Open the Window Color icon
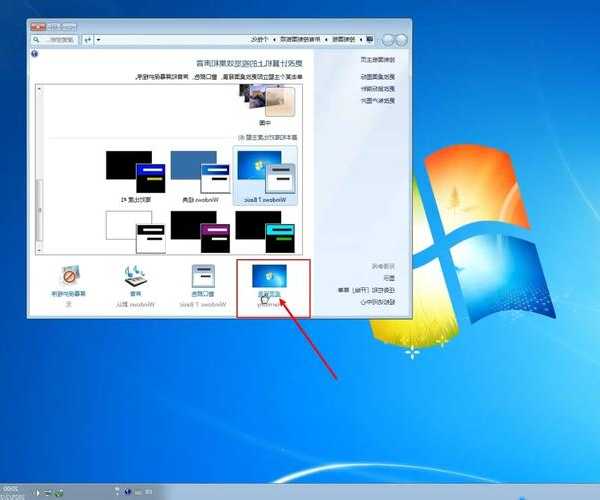 coord(203,281)
